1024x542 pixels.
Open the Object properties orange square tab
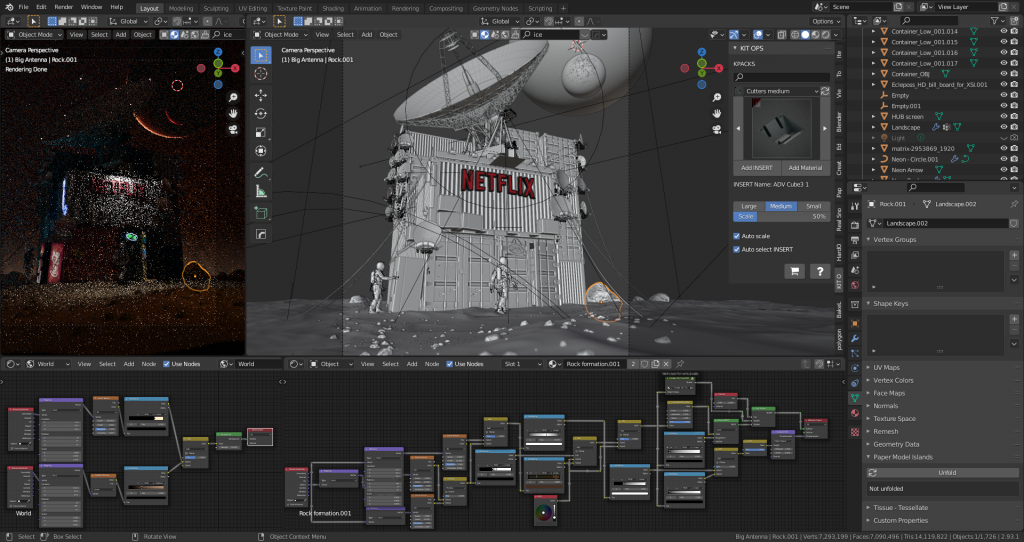tap(855, 323)
